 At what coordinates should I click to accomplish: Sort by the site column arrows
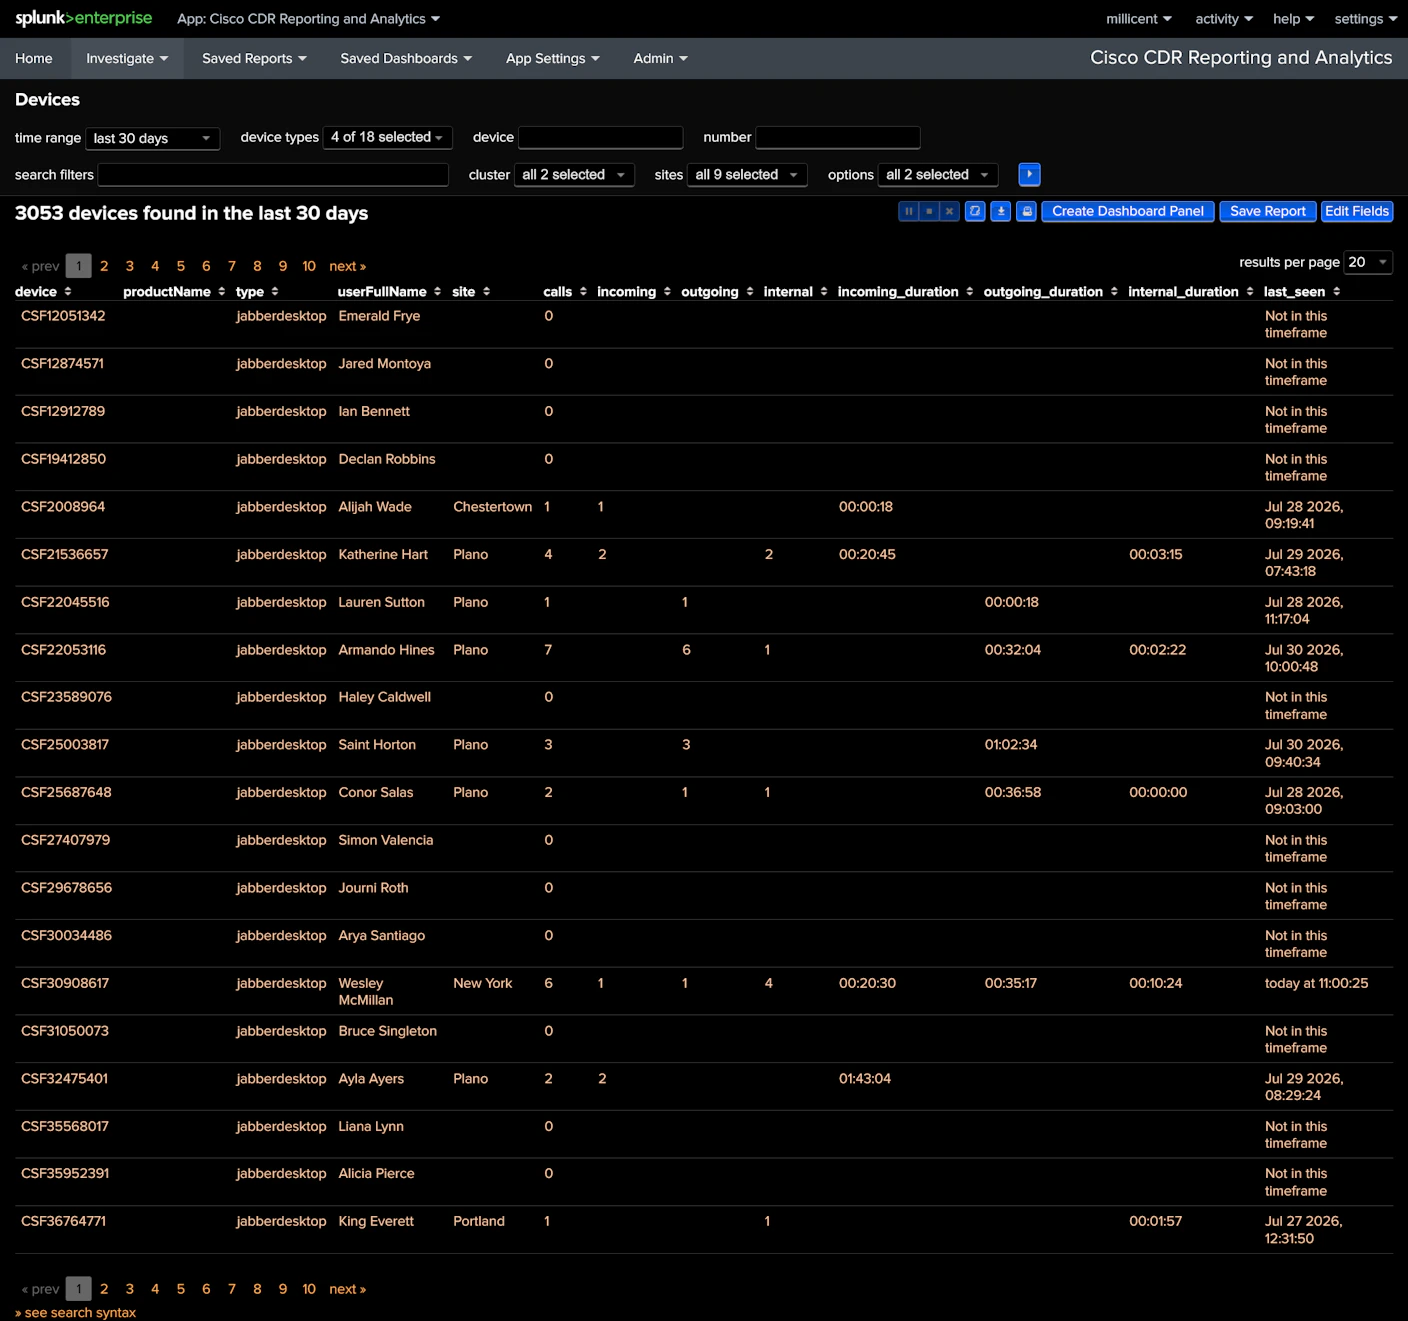point(487,292)
